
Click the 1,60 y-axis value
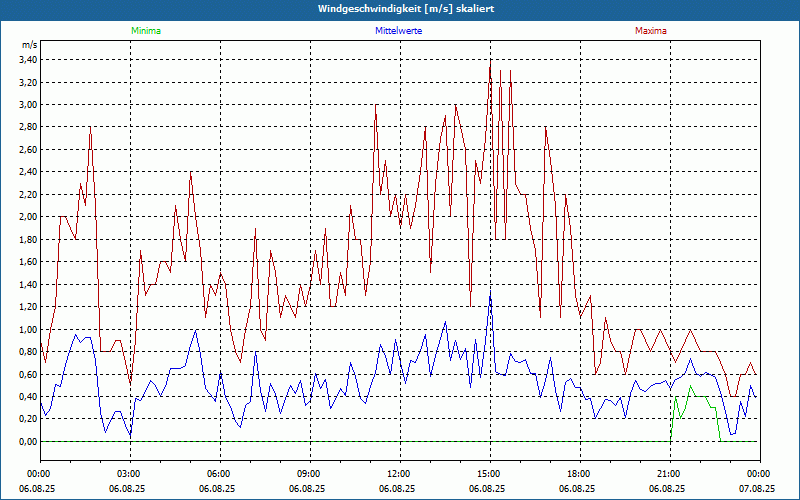click(28, 262)
